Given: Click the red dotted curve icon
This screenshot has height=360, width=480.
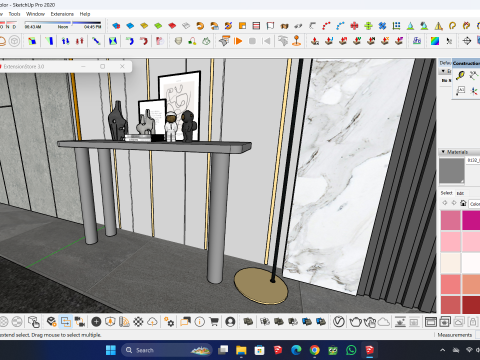Looking at the screenshot, I should (x=326, y=26).
